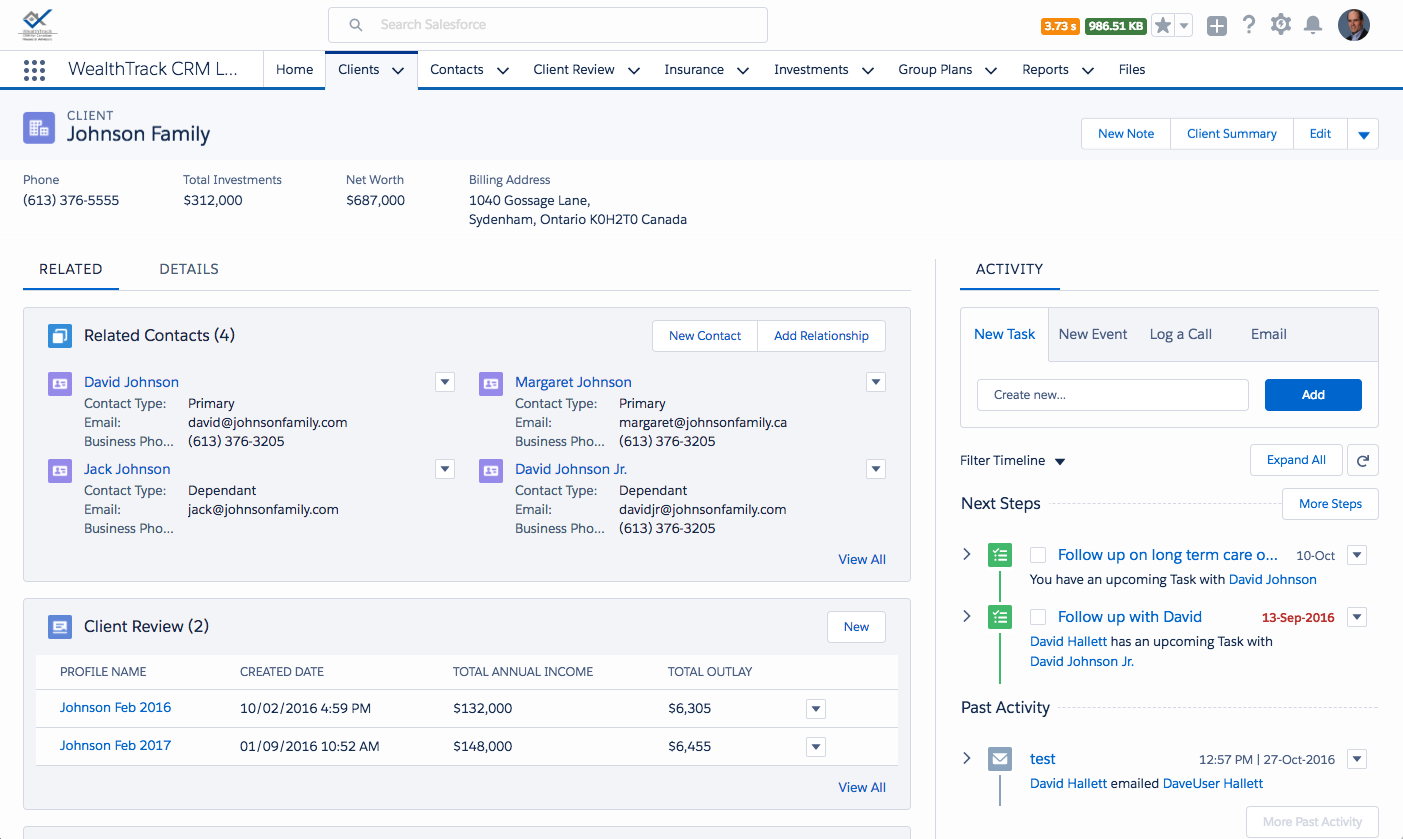Refresh the activity timeline
The height and width of the screenshot is (839, 1403).
click(x=1362, y=460)
